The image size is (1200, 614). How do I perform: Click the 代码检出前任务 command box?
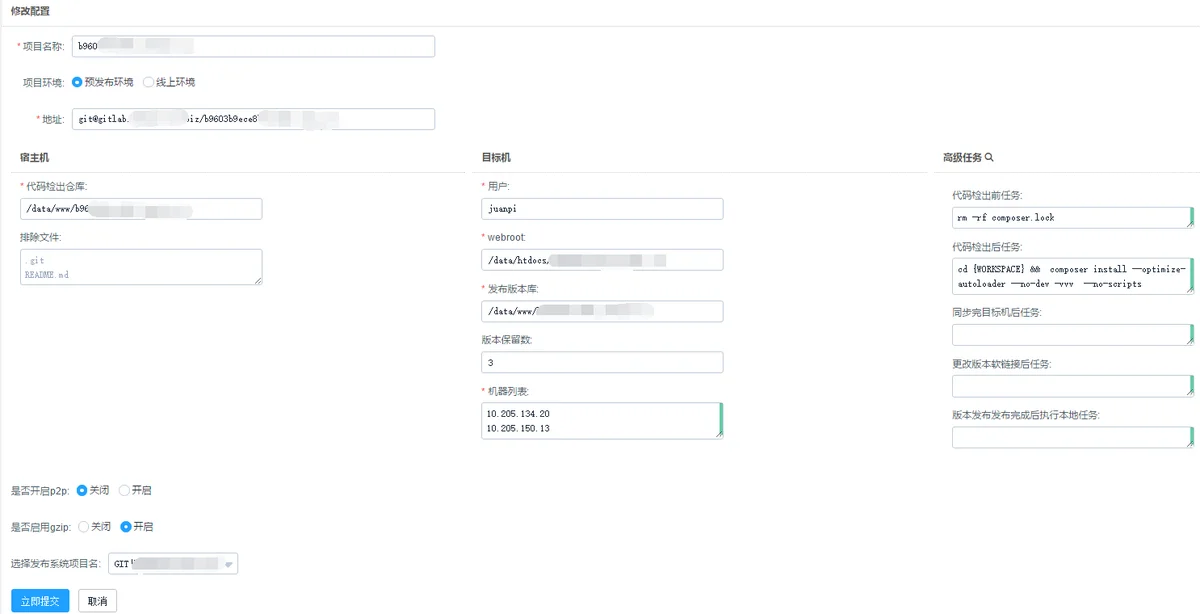coord(1073,217)
